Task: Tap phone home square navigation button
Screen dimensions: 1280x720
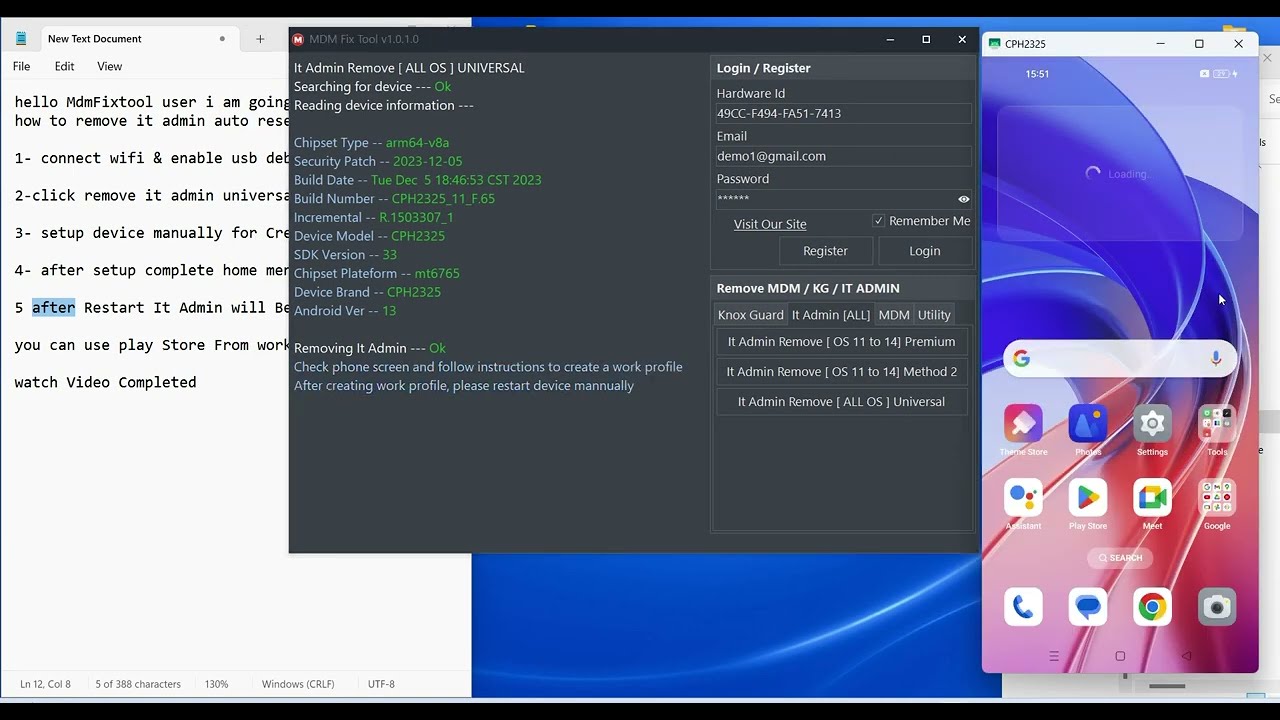Action: [1120, 656]
